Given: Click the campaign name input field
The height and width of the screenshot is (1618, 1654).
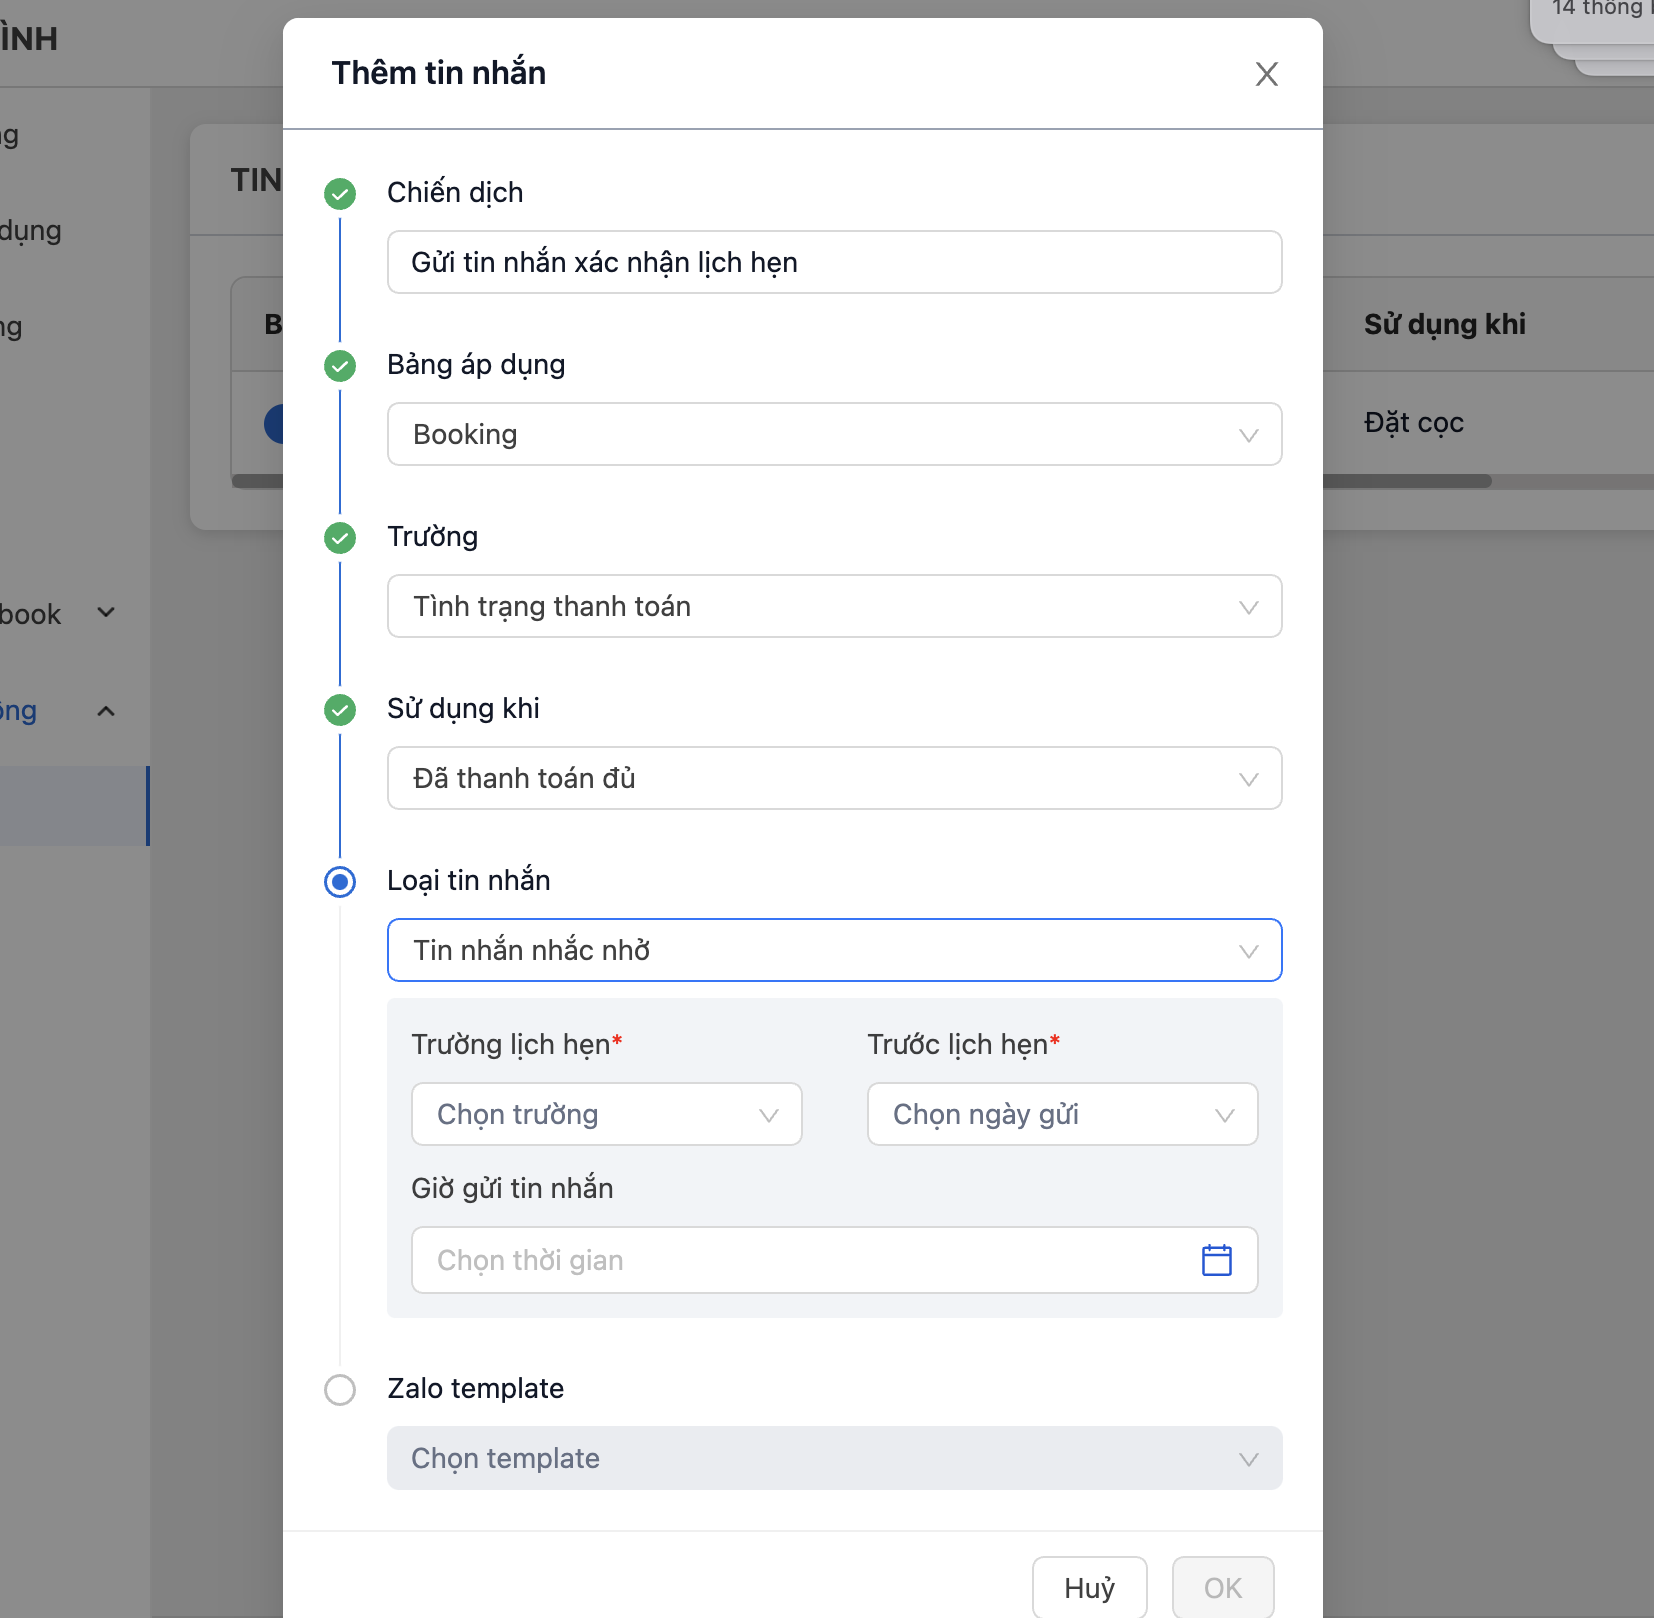Looking at the screenshot, I should point(834,262).
